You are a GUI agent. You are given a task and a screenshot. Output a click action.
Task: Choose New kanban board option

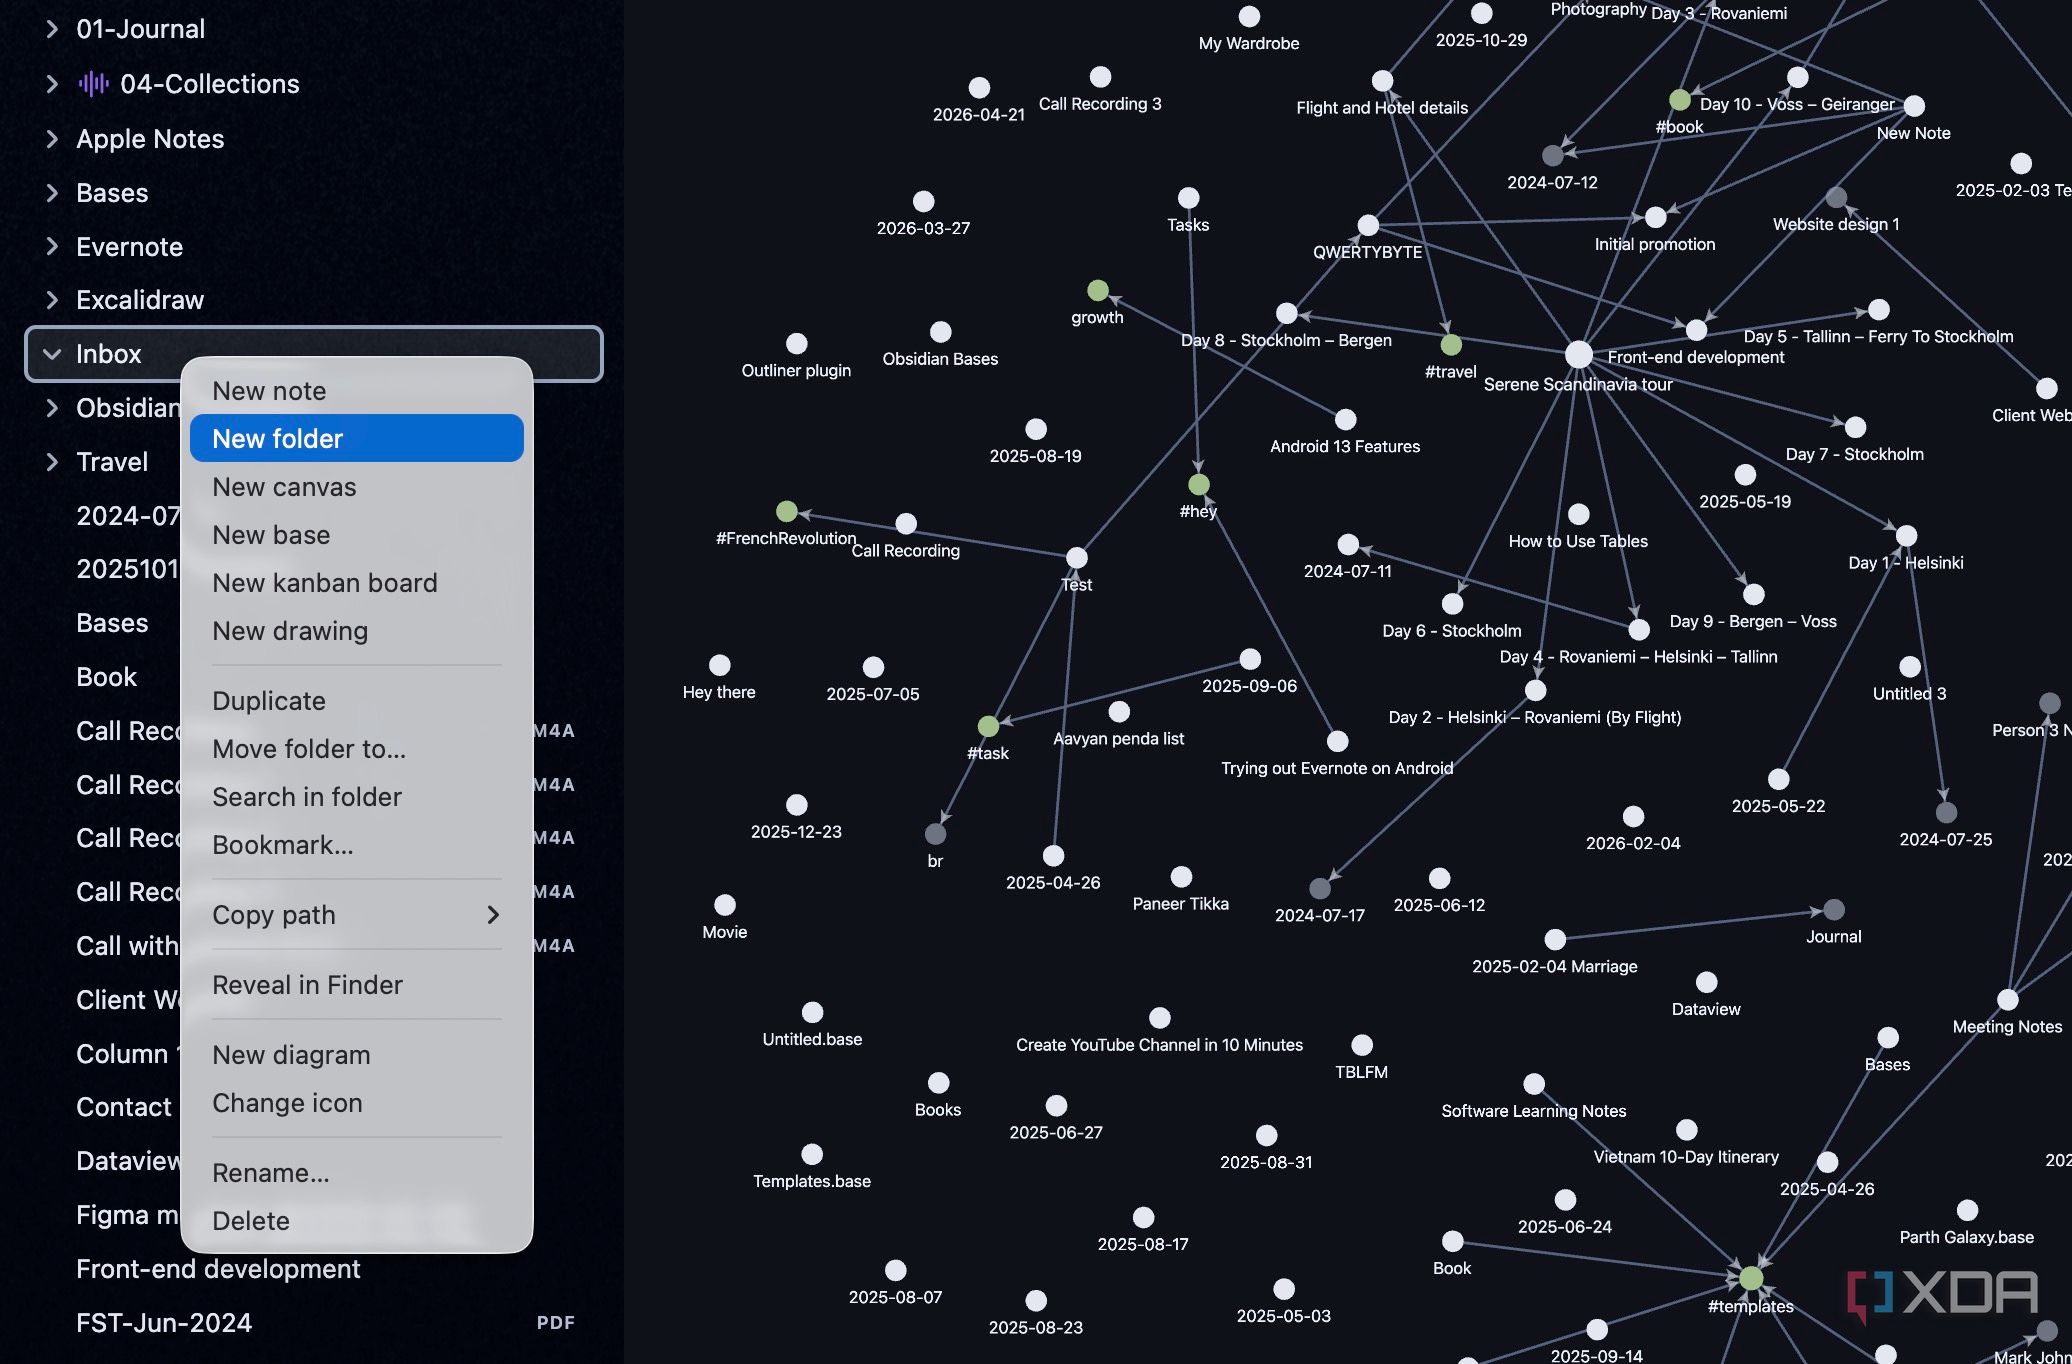[357, 583]
